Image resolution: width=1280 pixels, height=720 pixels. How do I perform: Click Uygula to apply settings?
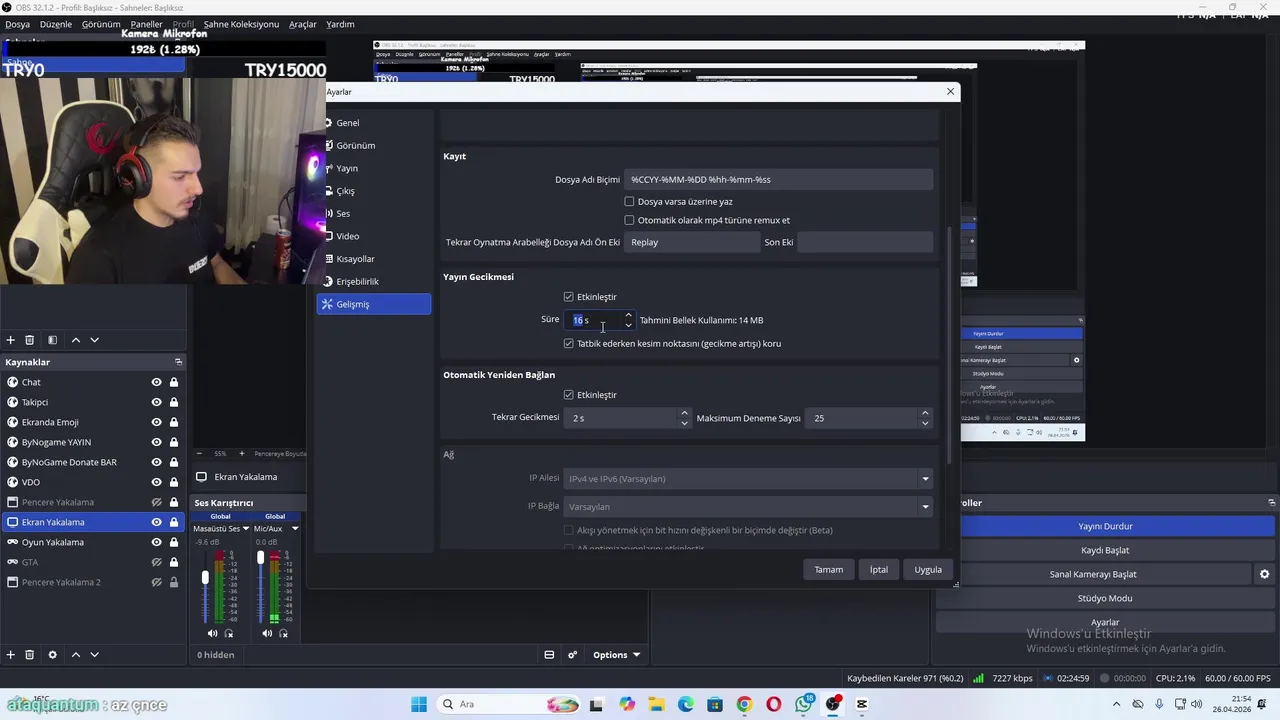(x=928, y=569)
